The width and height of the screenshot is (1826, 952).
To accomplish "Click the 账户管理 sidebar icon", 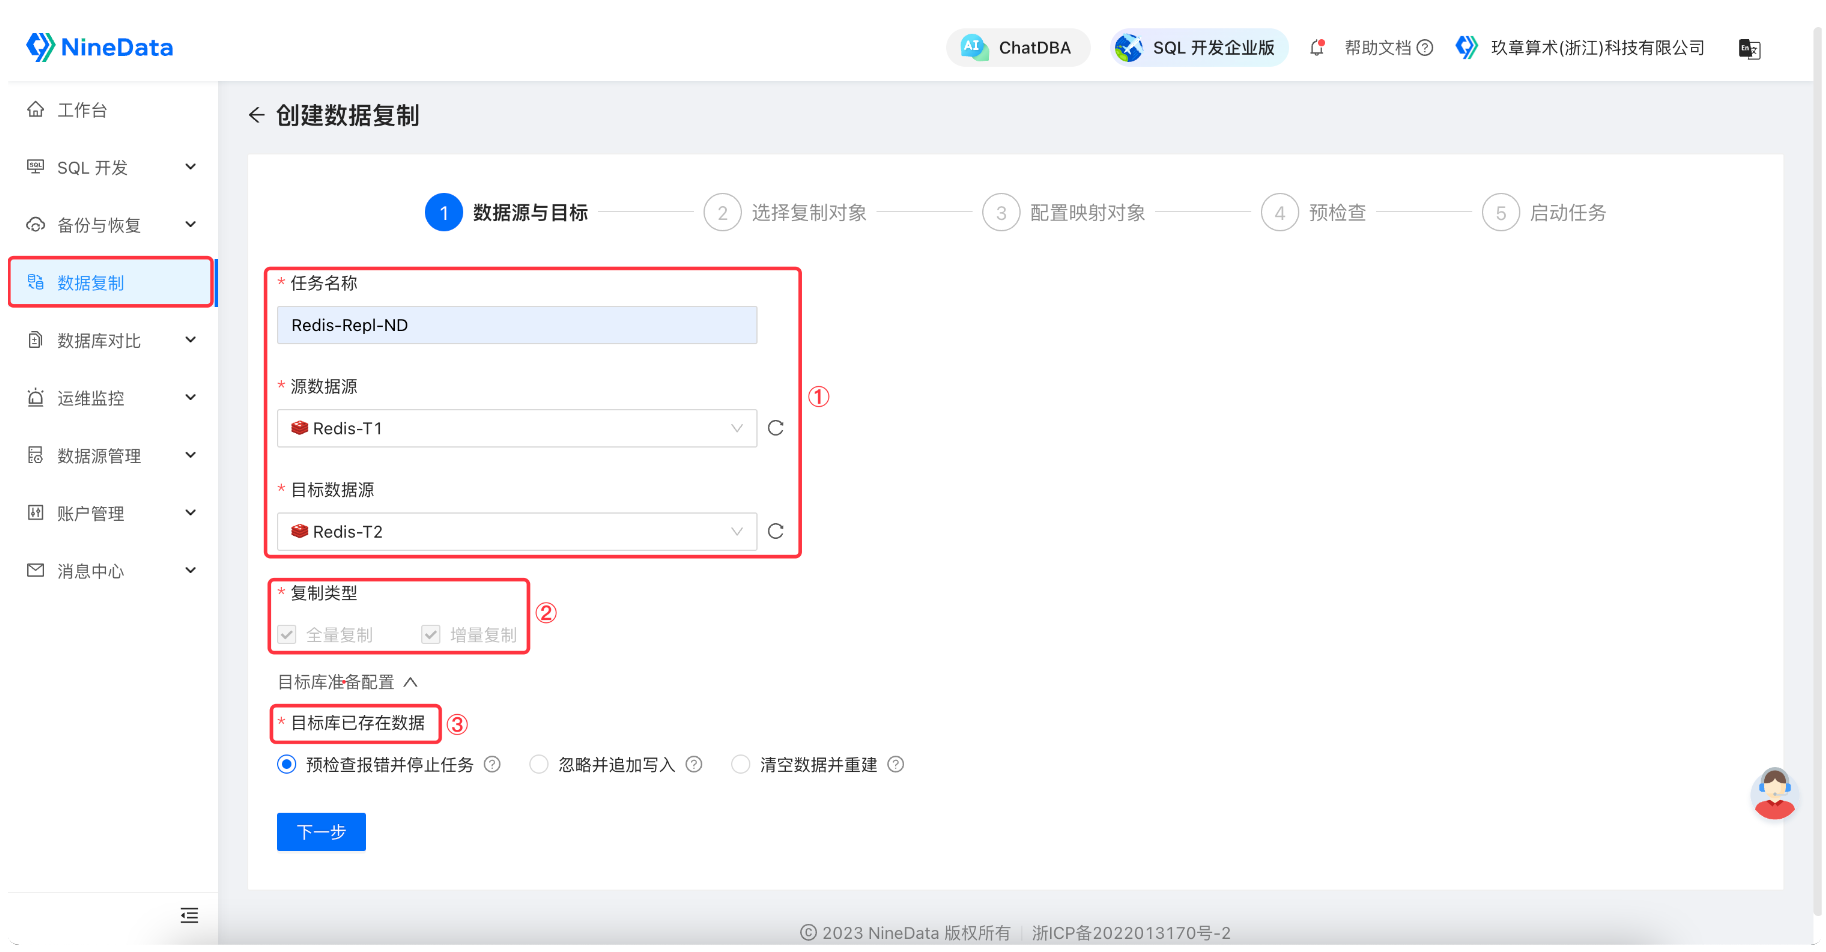I will point(36,513).
